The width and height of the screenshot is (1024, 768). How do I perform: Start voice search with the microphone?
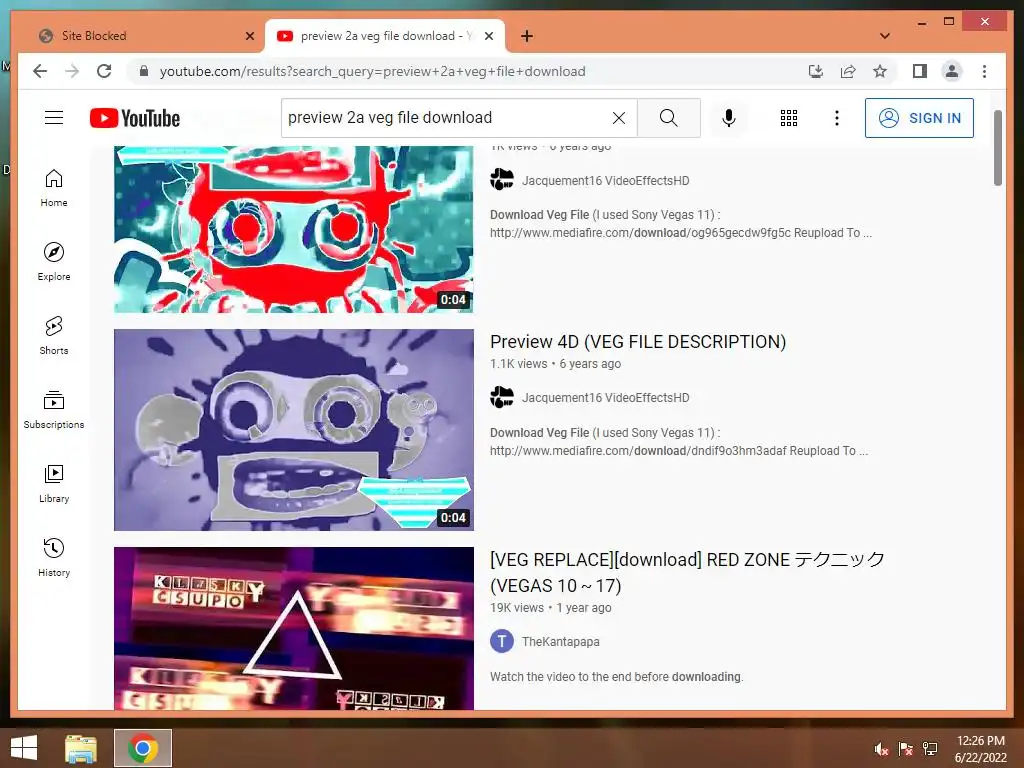click(x=729, y=118)
